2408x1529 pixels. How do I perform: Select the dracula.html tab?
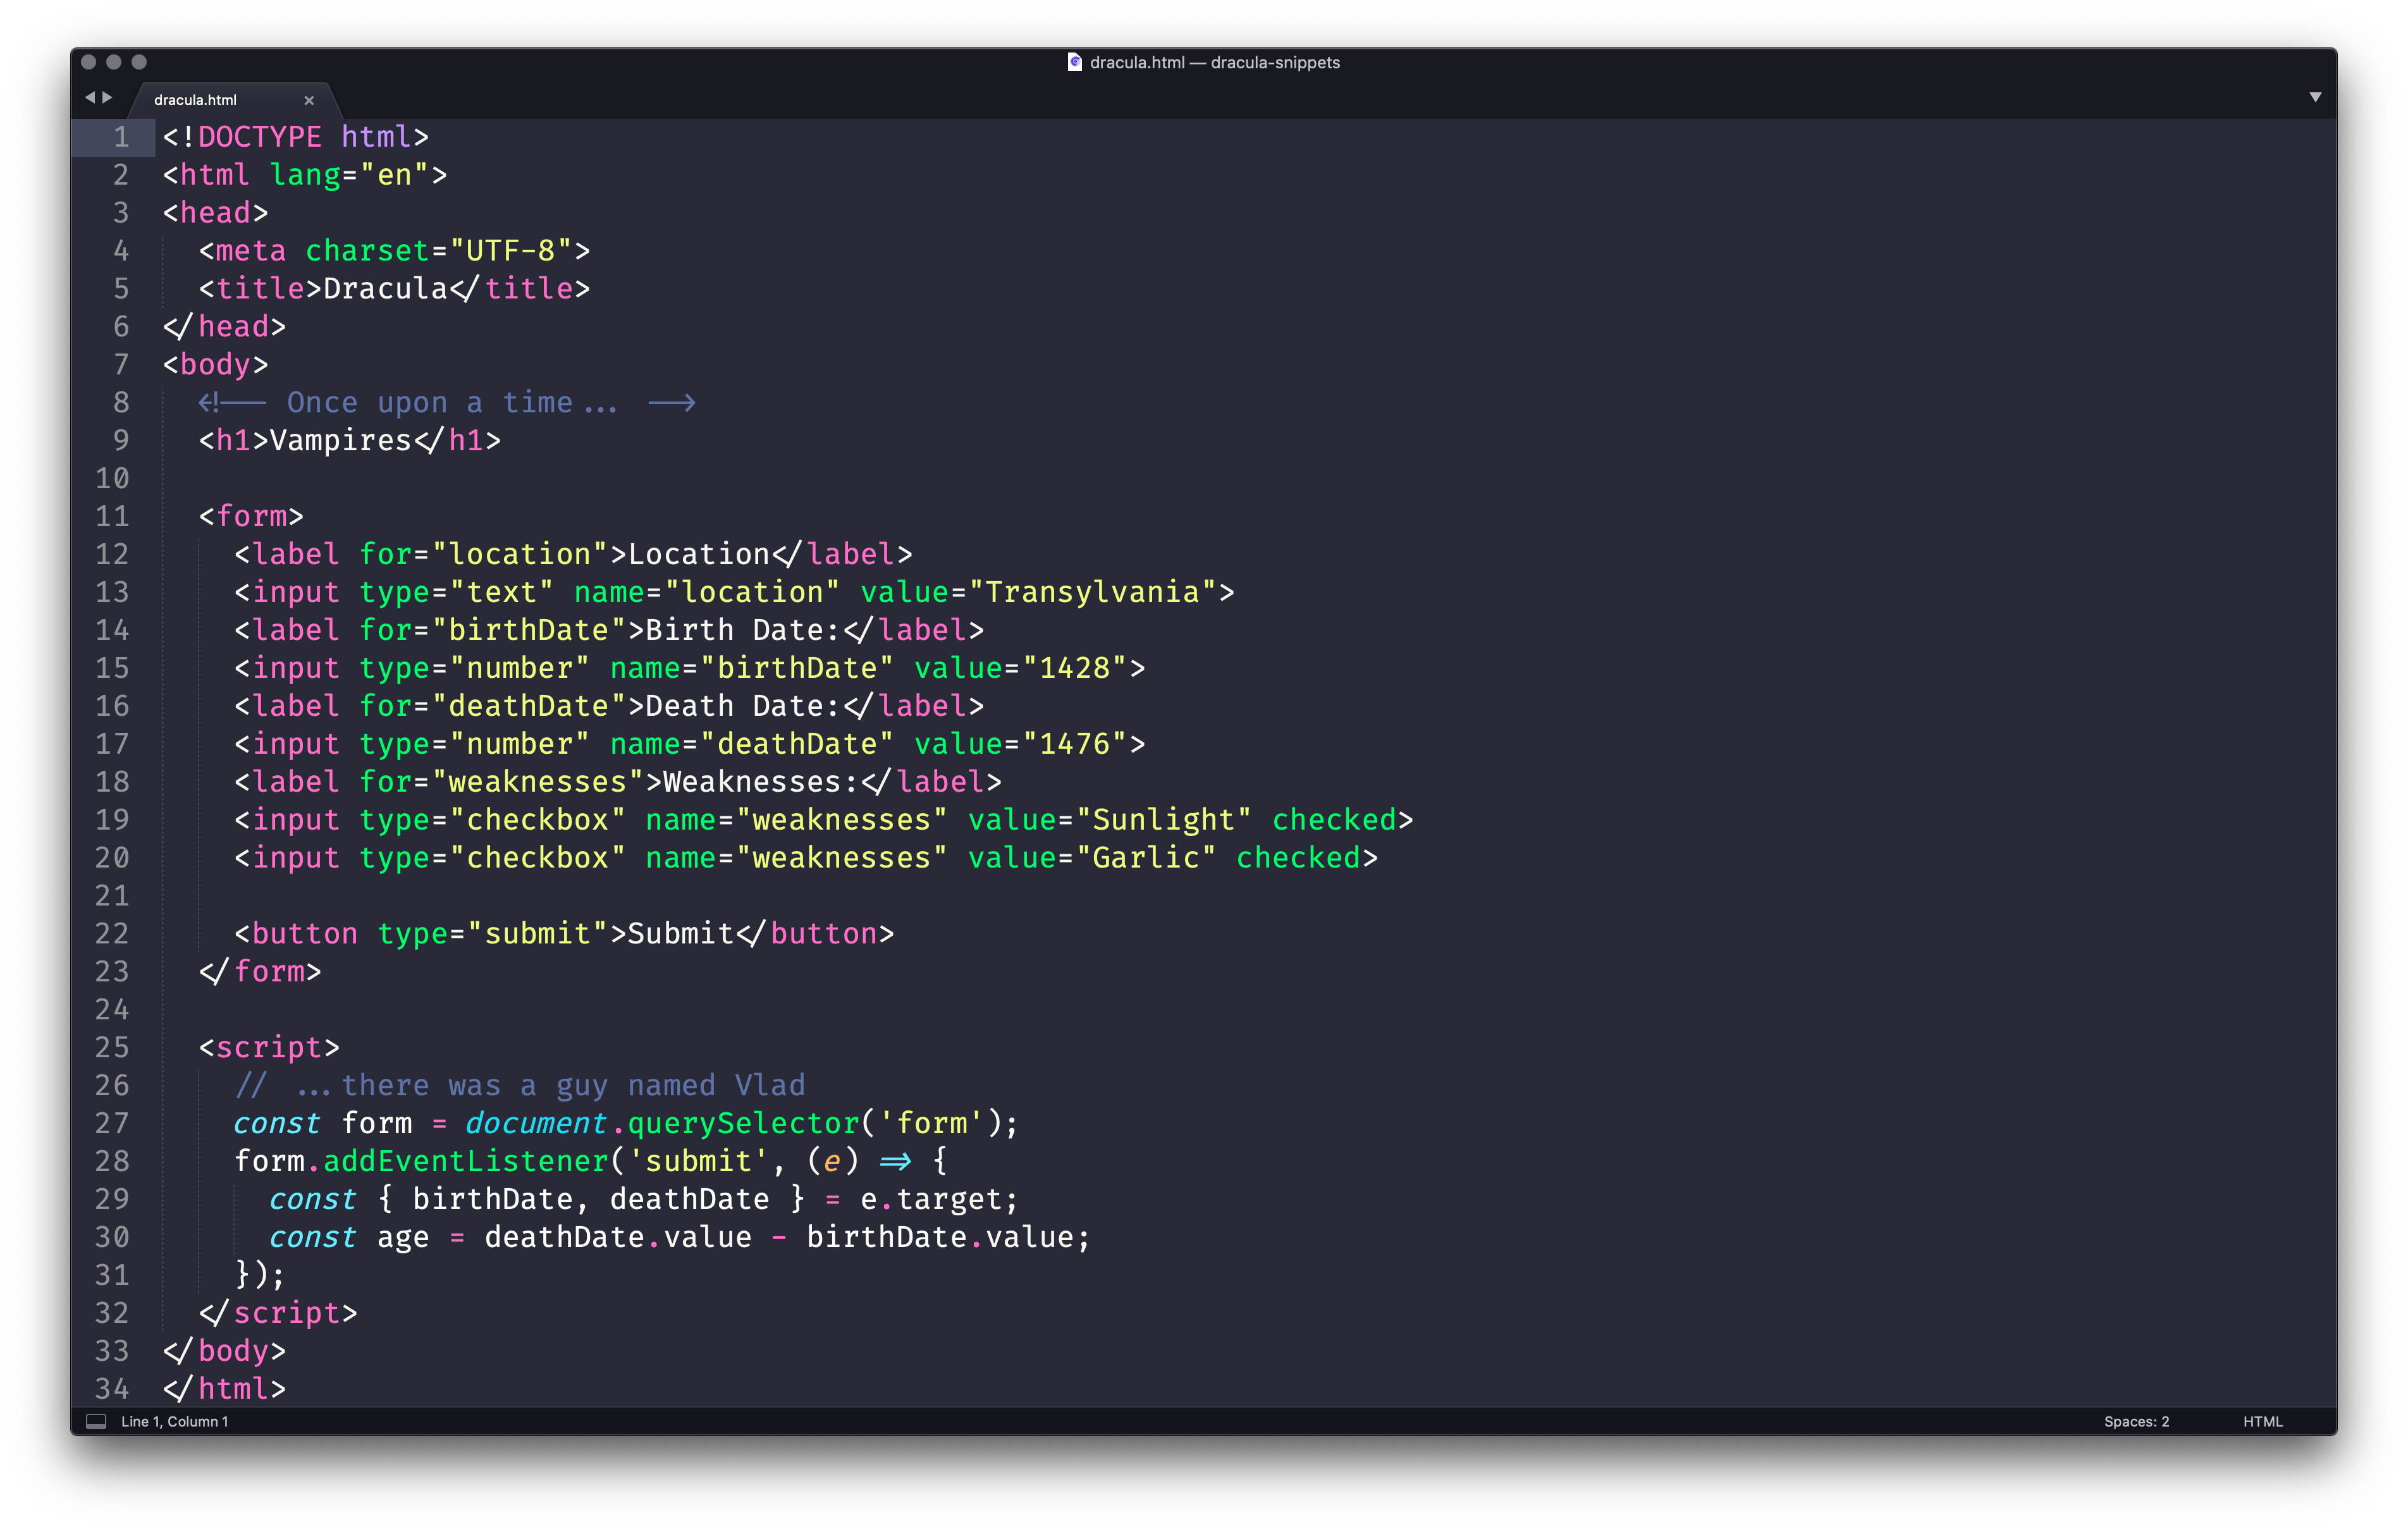[x=196, y=99]
